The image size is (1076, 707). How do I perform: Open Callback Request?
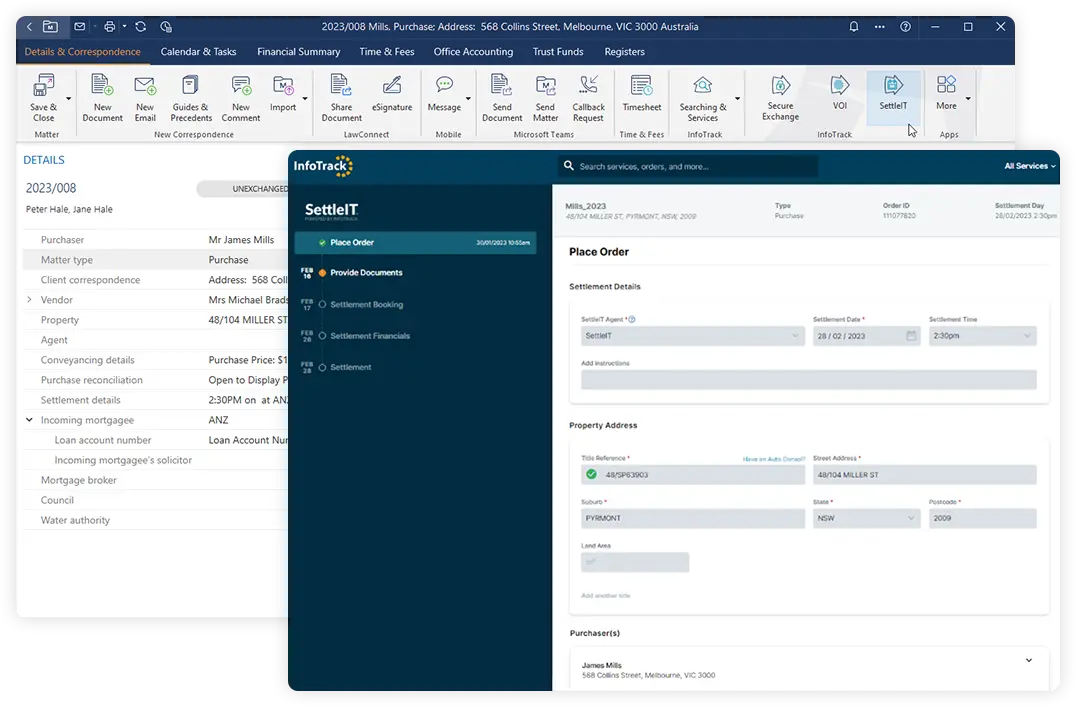[x=588, y=98]
